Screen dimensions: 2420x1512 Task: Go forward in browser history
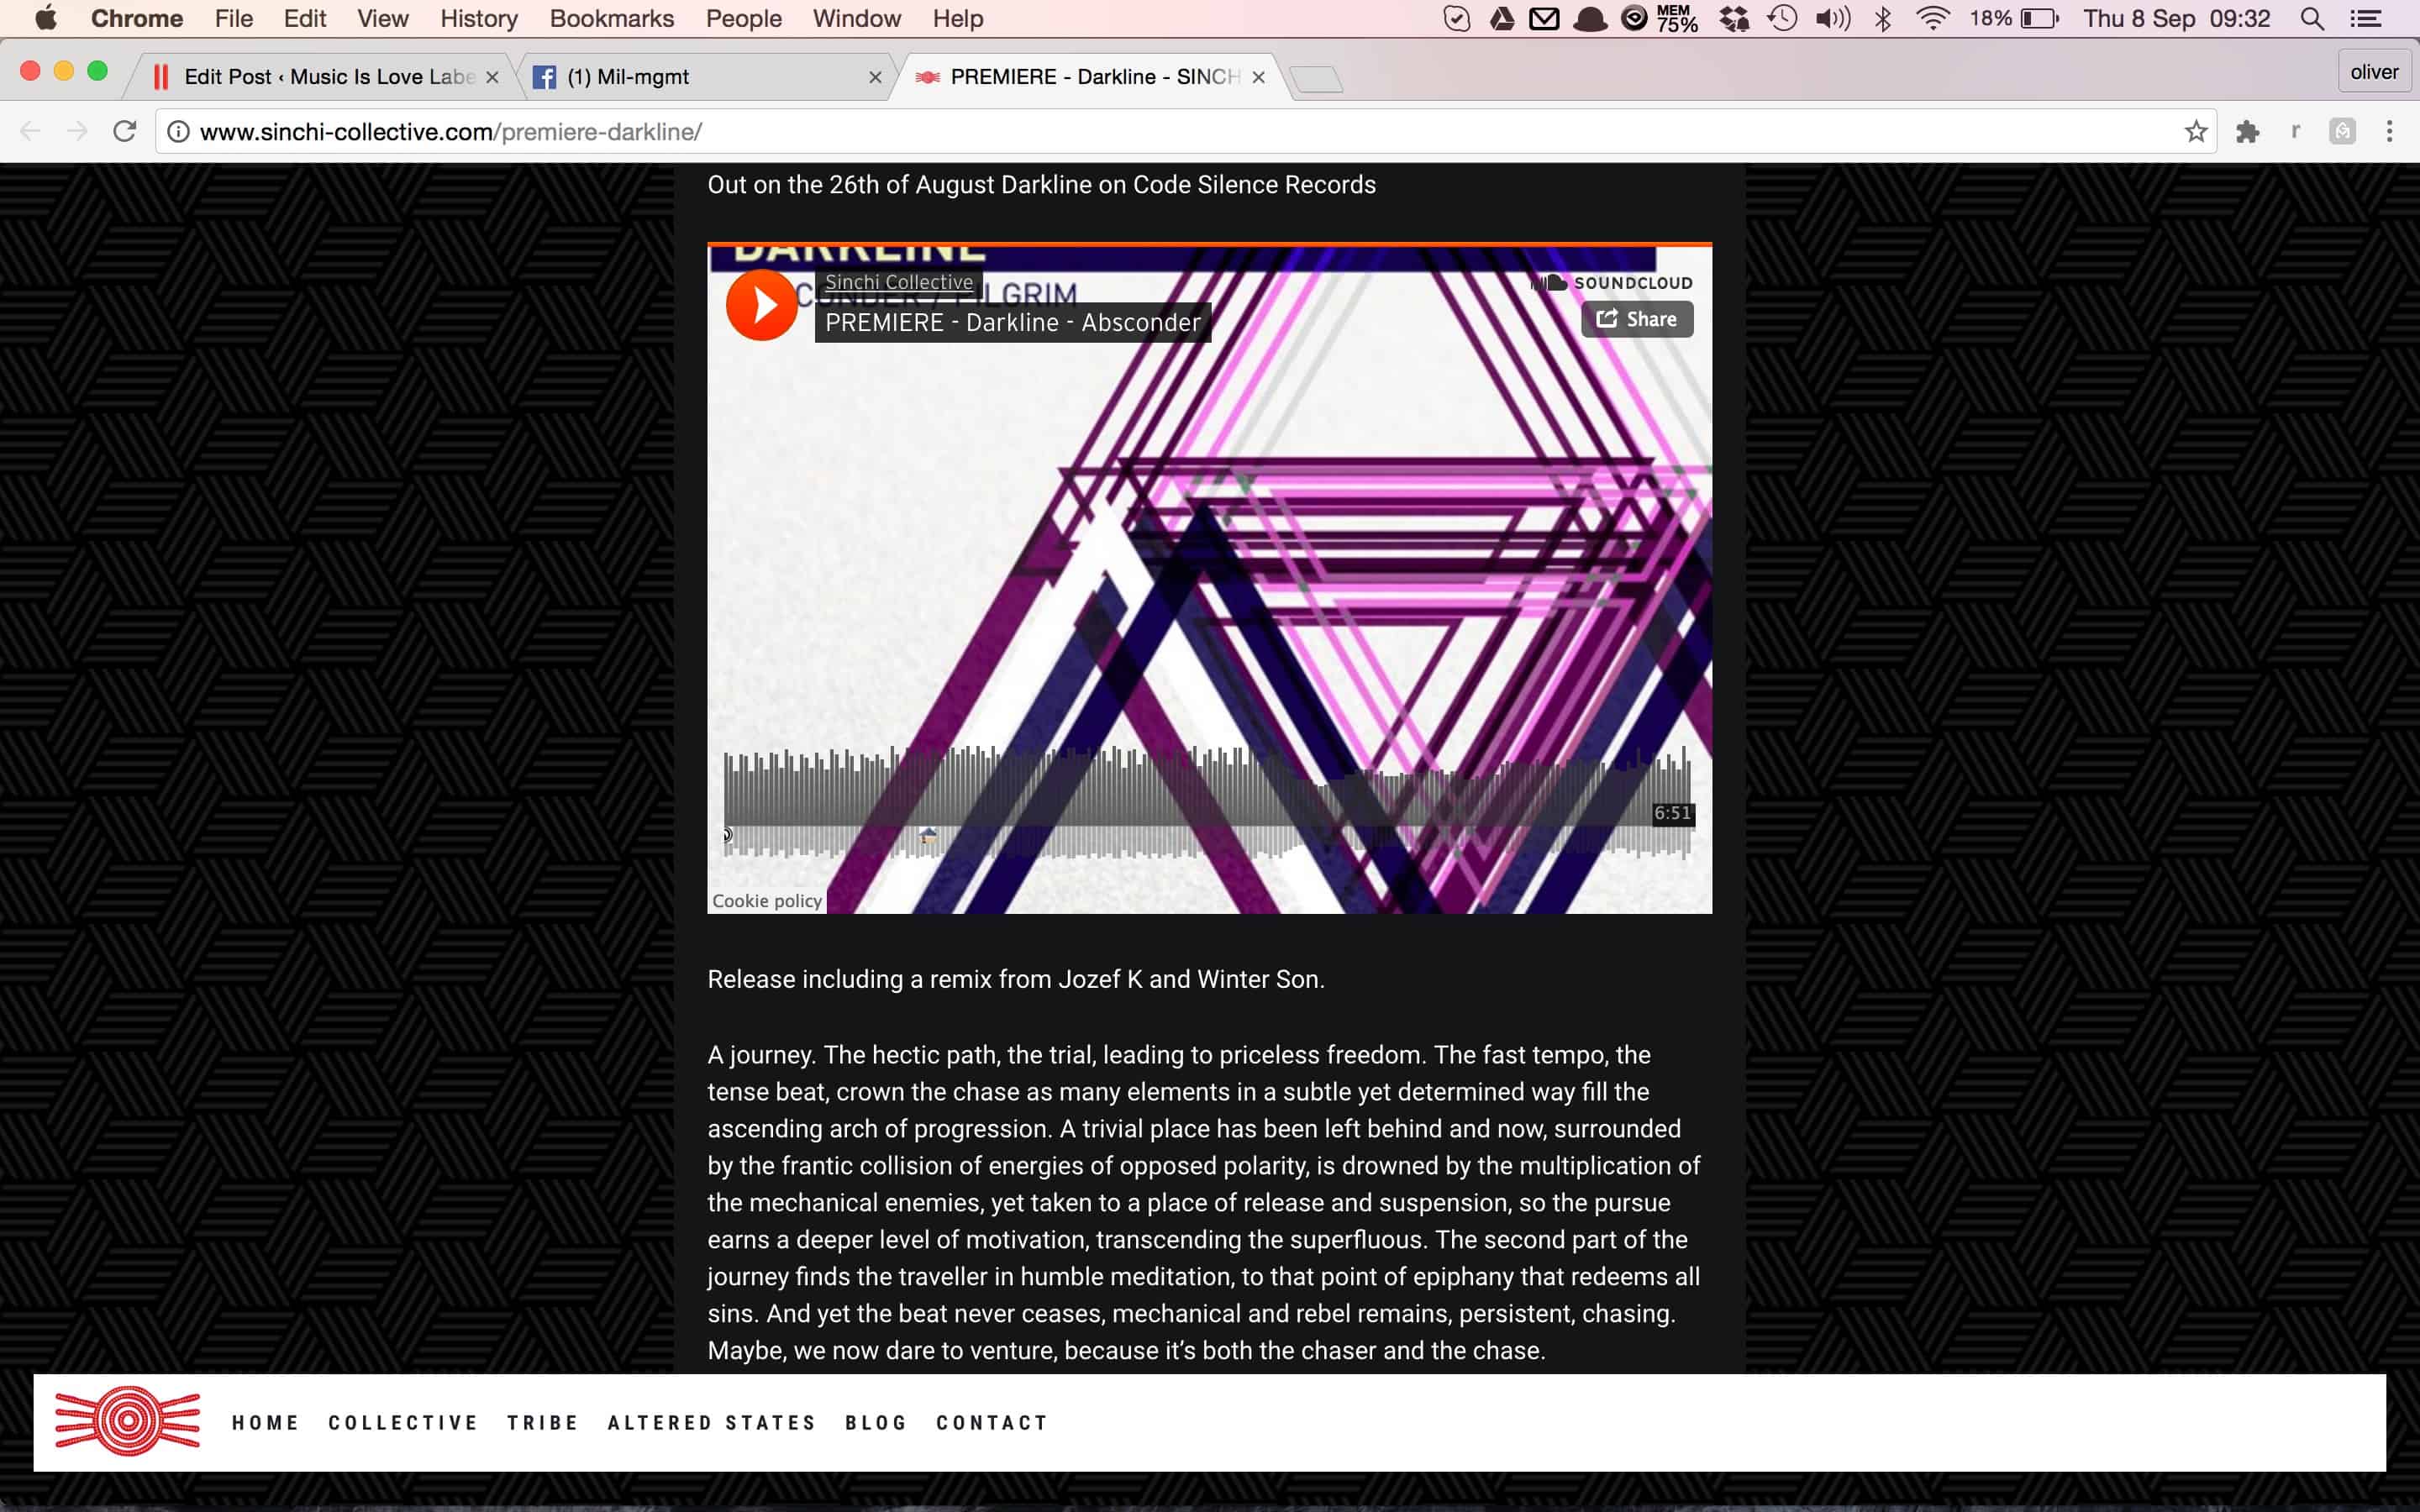click(x=77, y=131)
